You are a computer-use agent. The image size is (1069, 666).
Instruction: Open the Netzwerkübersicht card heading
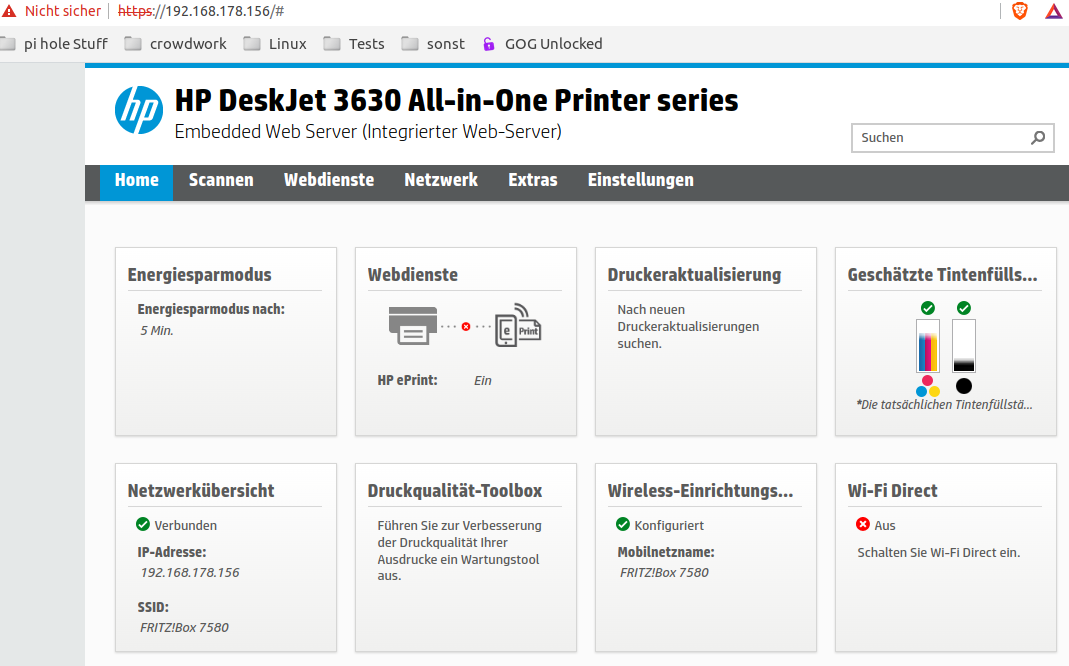tap(201, 491)
